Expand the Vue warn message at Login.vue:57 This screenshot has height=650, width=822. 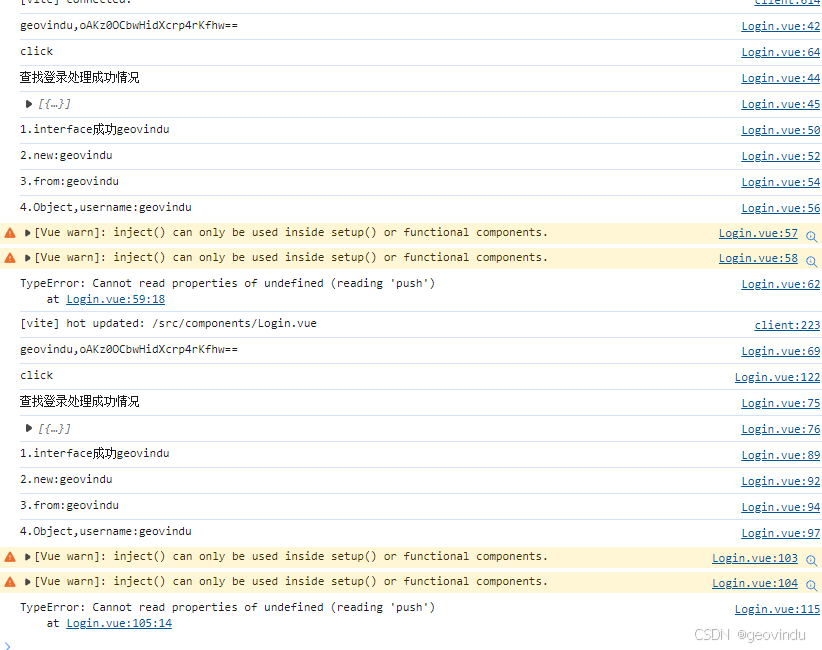(x=27, y=233)
